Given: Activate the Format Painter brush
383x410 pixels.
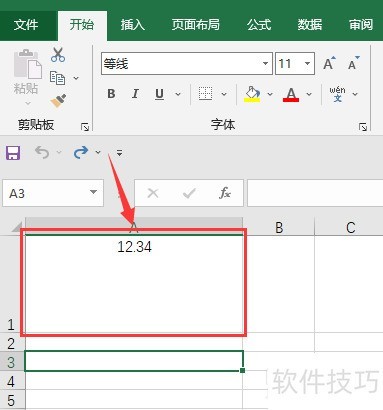Looking at the screenshot, I should tap(58, 101).
